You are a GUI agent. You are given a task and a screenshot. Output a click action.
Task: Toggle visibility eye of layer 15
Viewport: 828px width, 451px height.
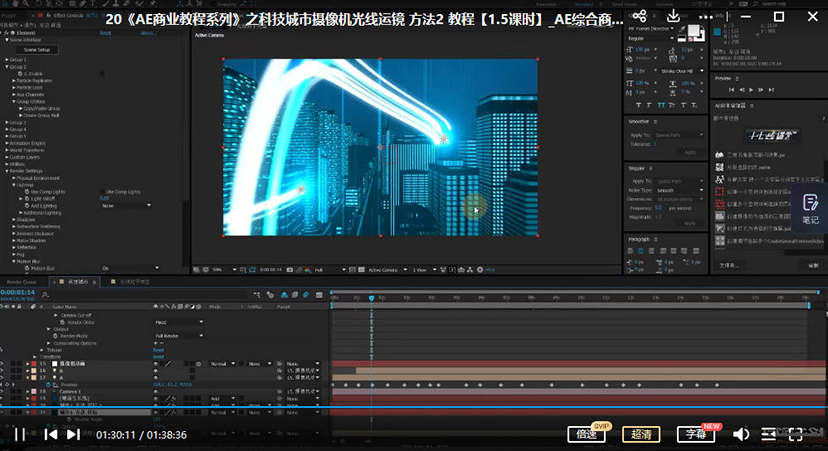tap(5, 363)
